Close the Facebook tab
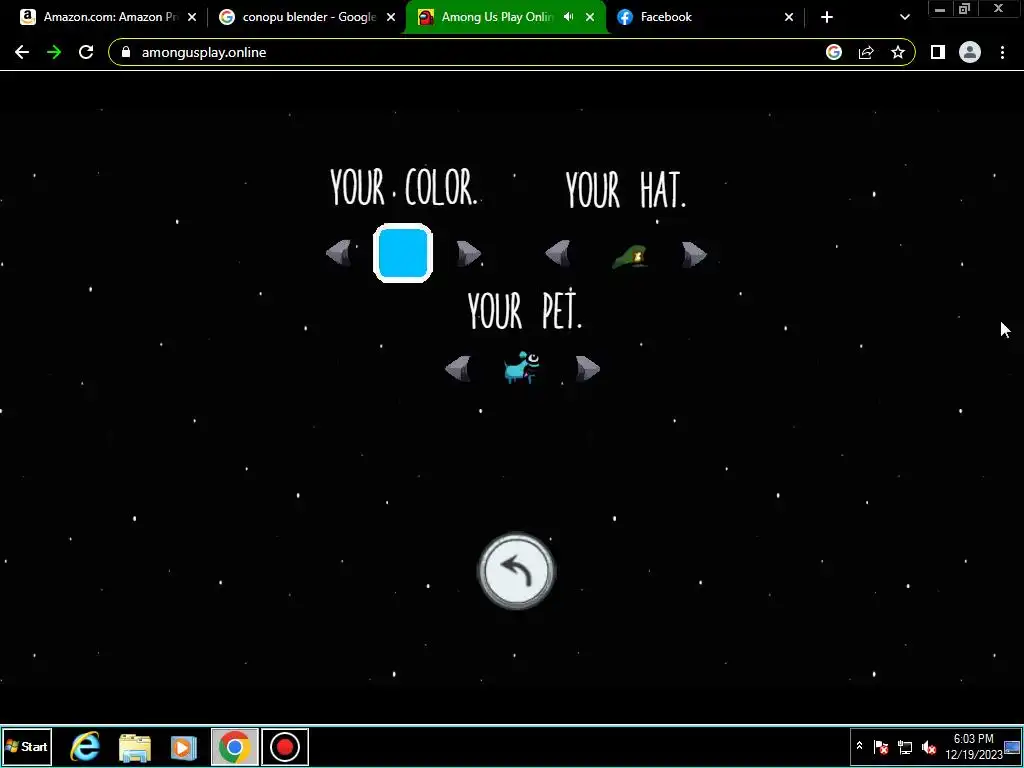1024x768 pixels. [789, 17]
